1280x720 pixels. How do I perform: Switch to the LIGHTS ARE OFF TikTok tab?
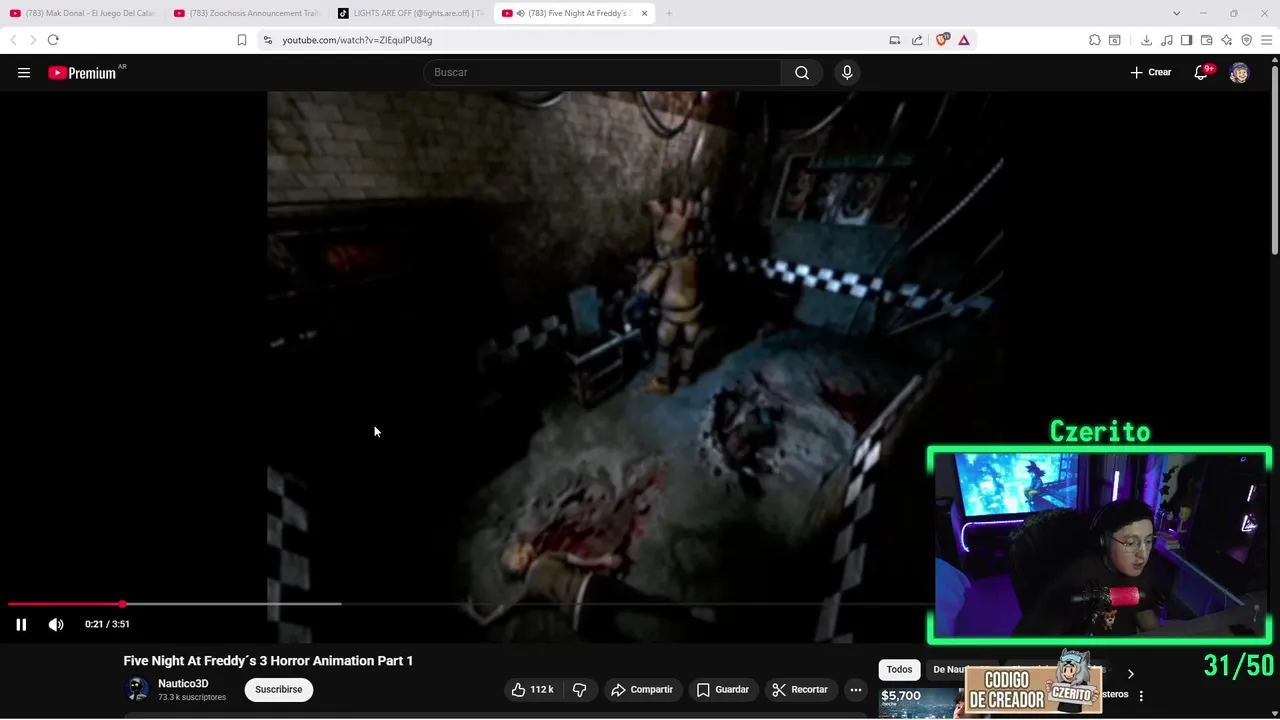click(x=411, y=13)
